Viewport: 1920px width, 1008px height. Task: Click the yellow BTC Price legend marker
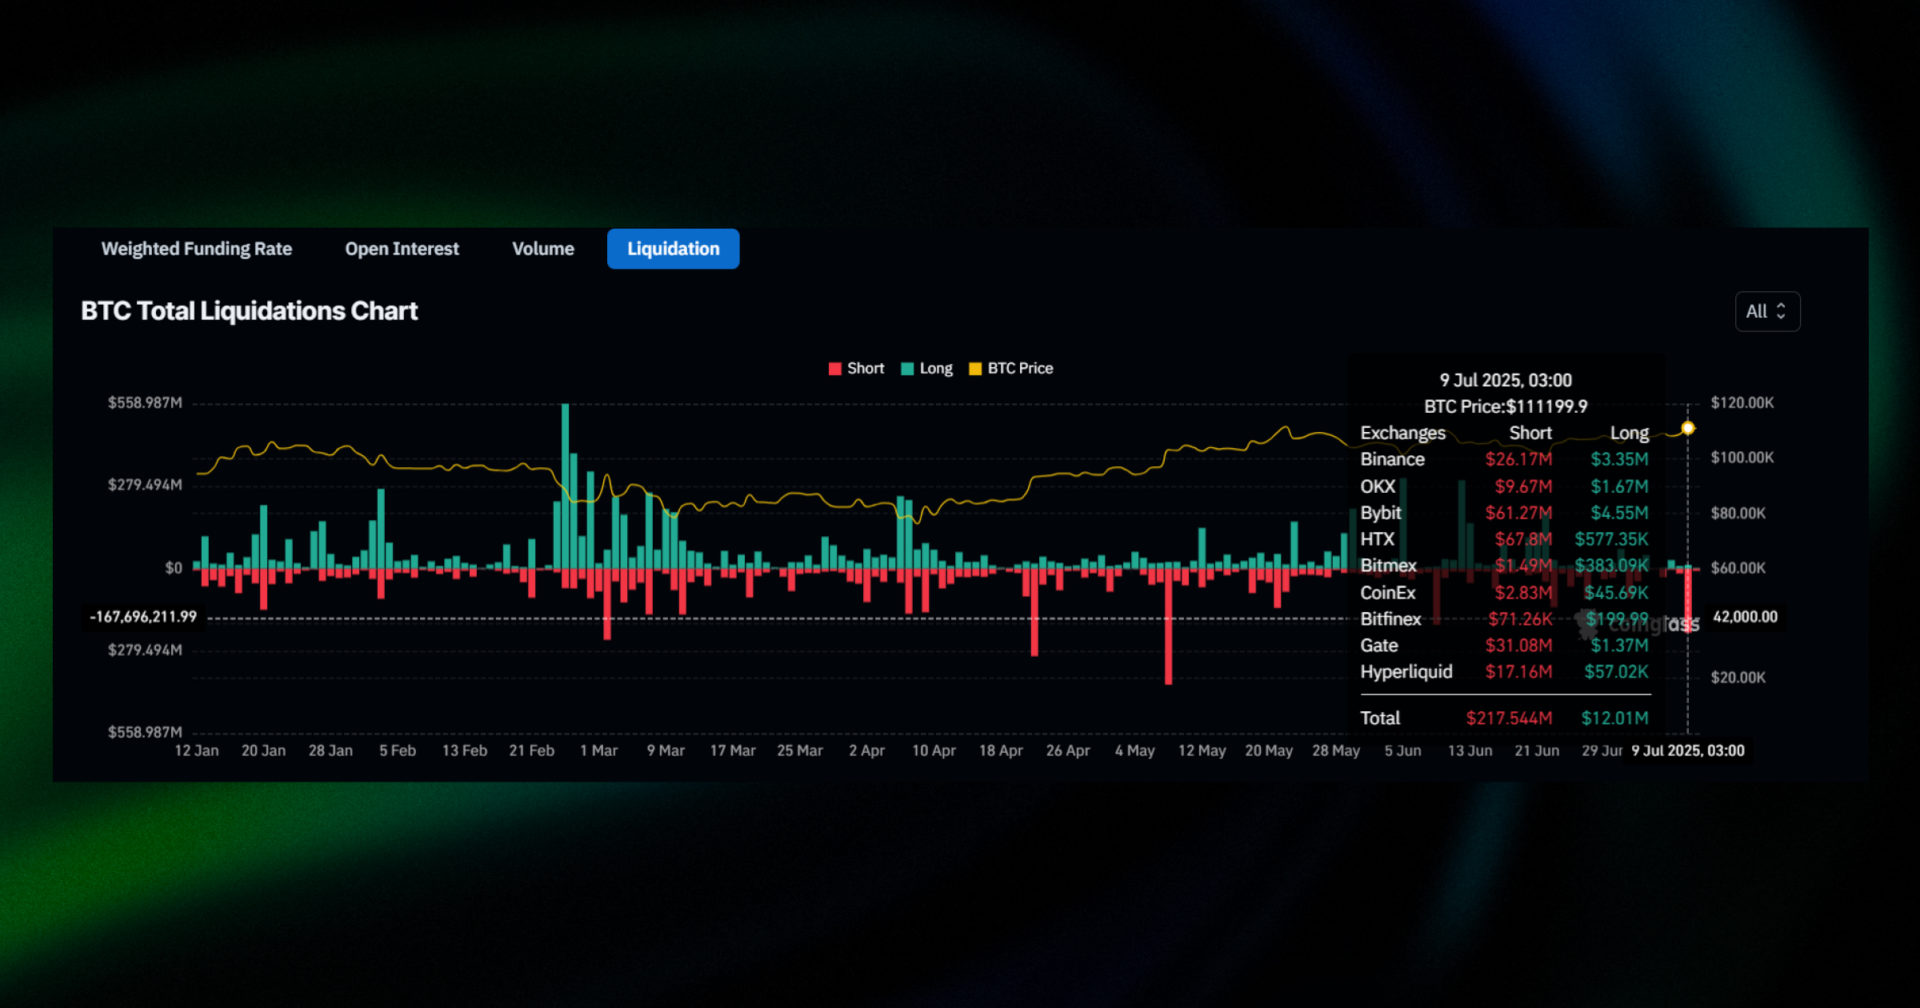[974, 368]
